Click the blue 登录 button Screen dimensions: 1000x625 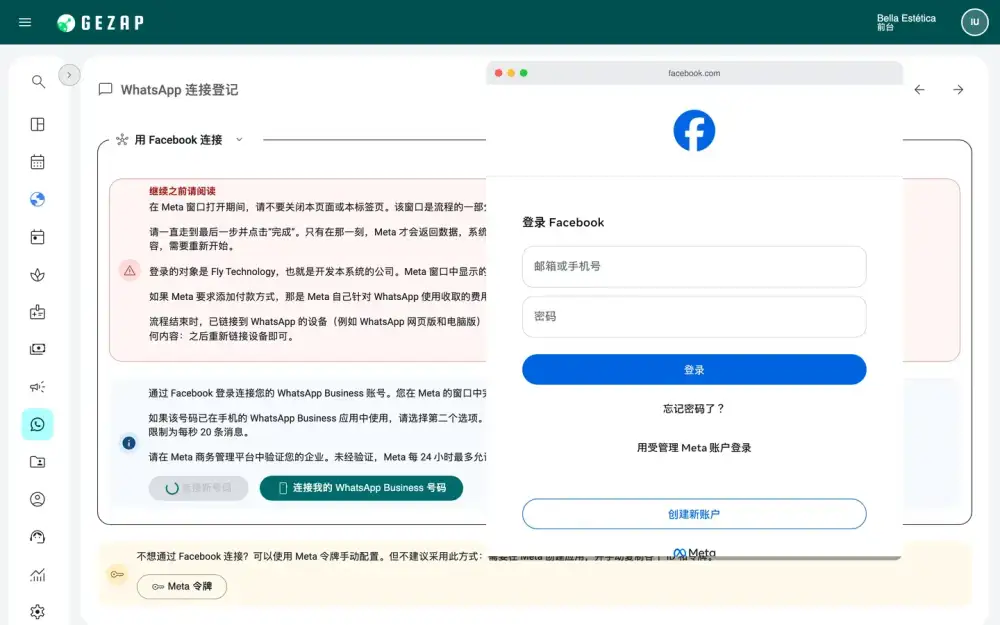click(694, 370)
